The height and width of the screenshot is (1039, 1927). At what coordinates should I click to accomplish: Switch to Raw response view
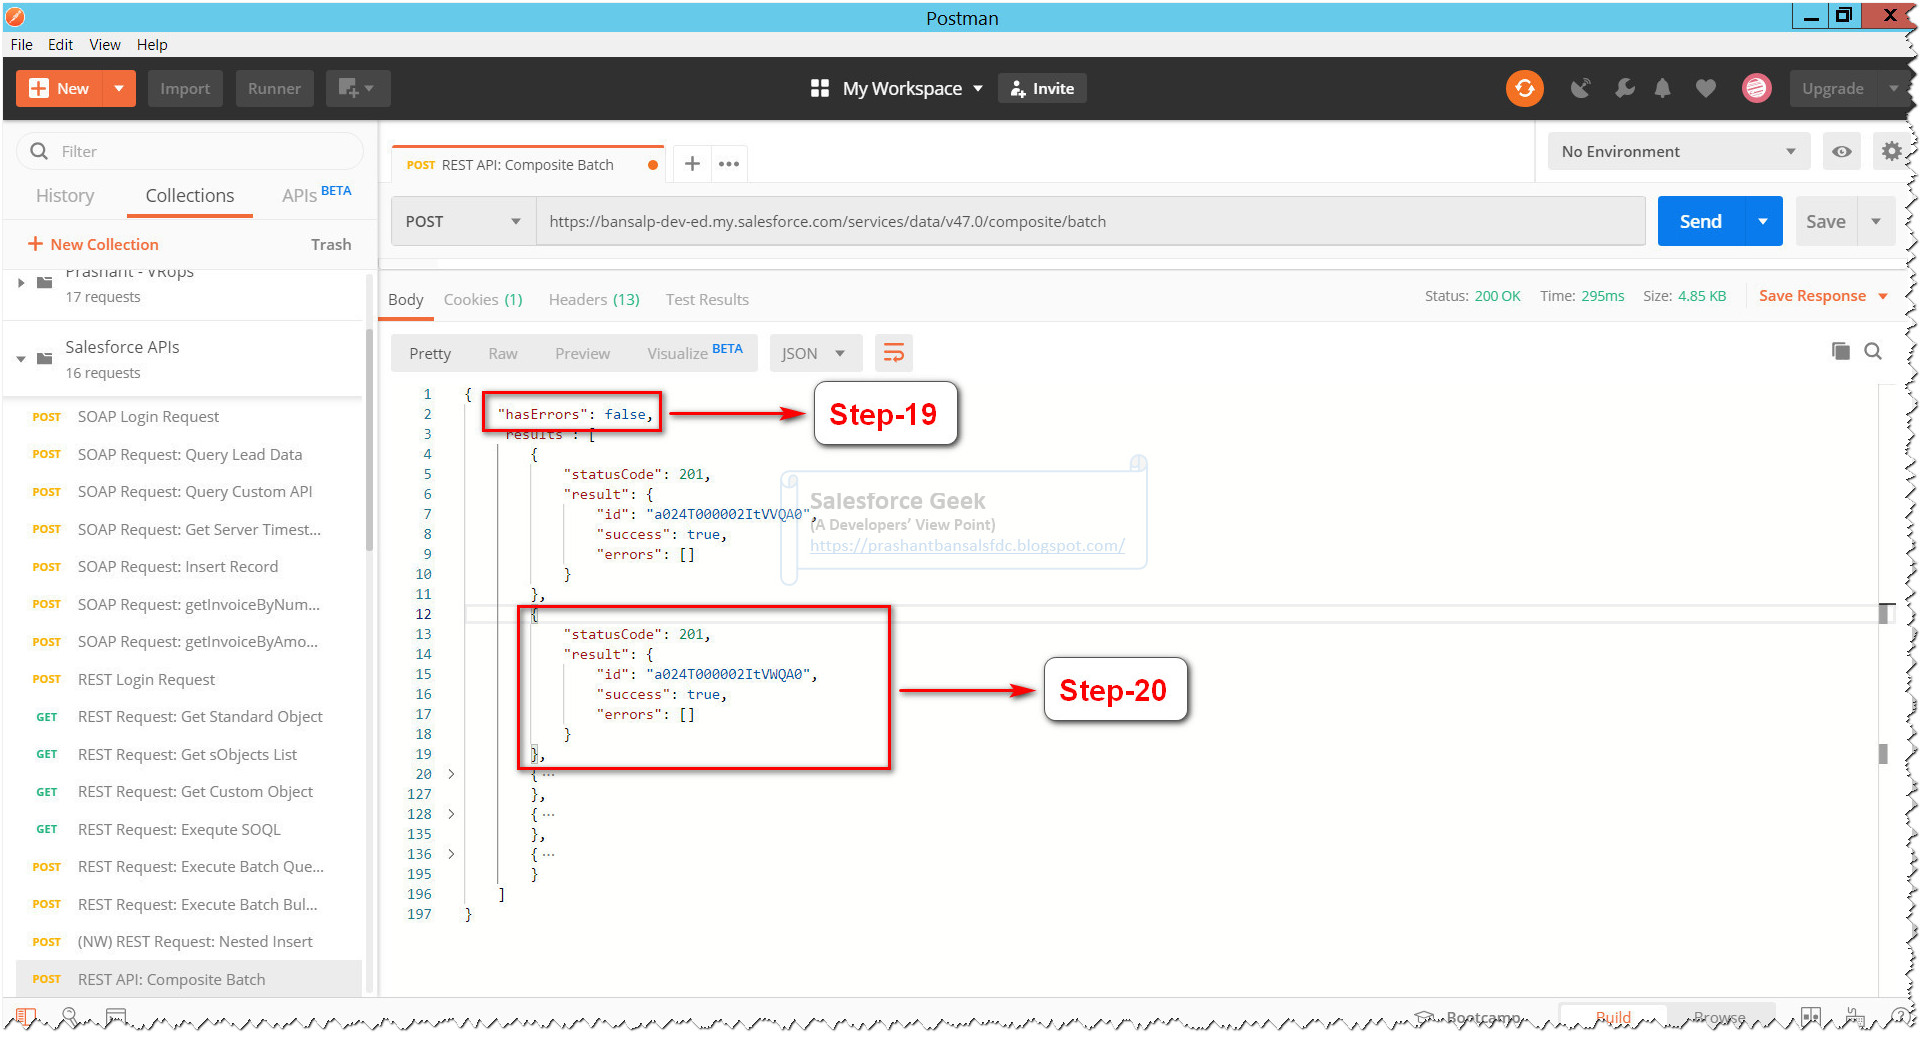point(503,353)
